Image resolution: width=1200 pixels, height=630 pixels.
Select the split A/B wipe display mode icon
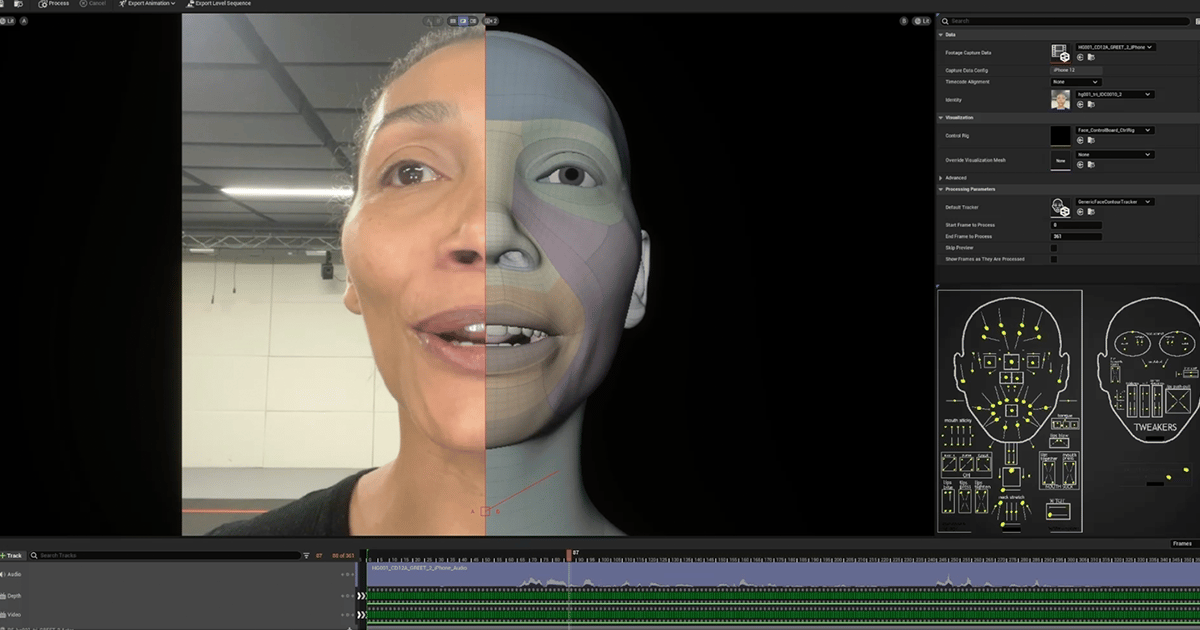pos(463,20)
